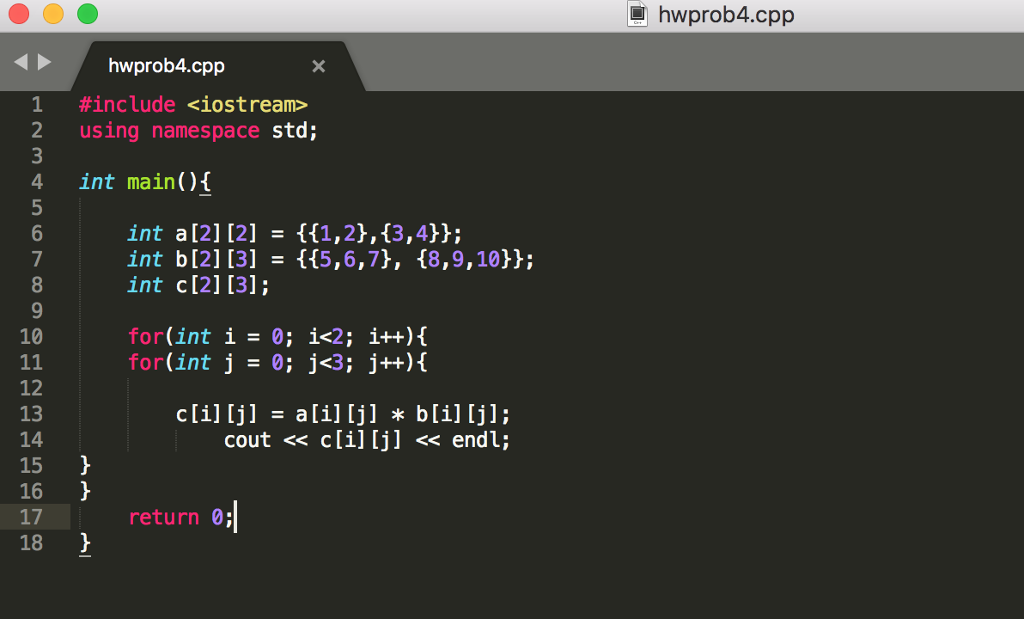Click cout on line 14

coord(248,440)
